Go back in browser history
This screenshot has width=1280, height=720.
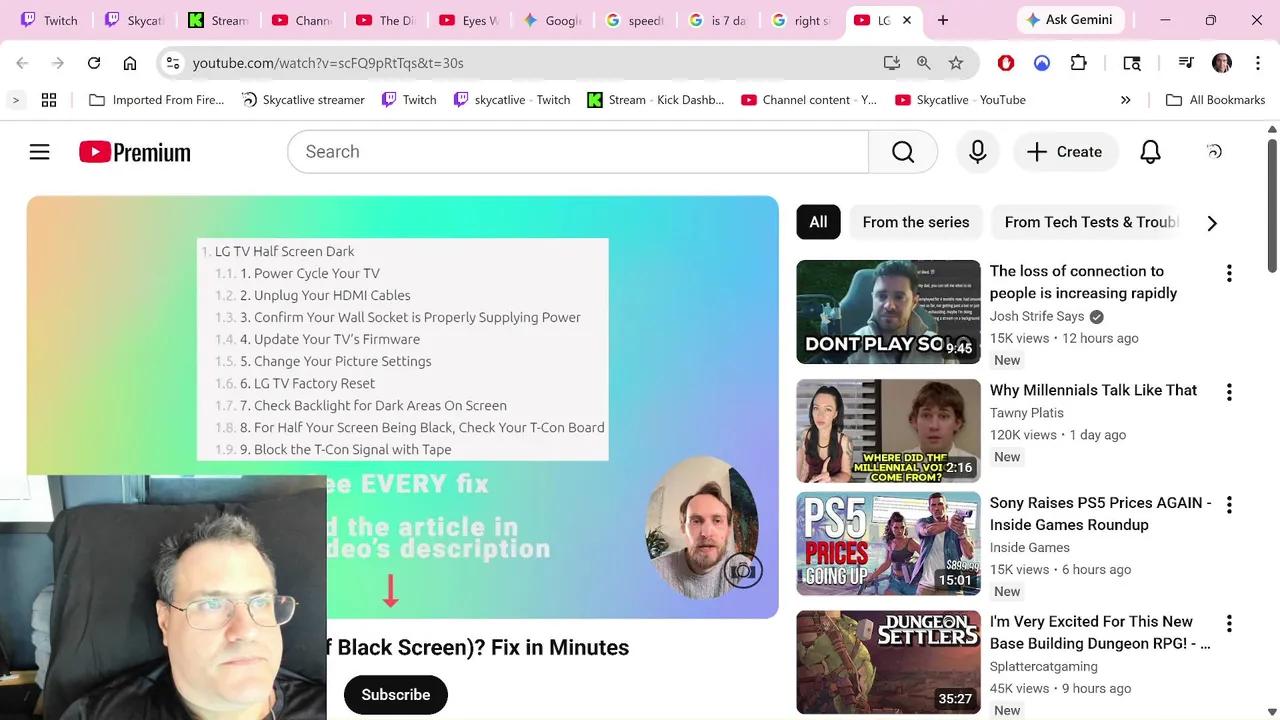tap(22, 63)
